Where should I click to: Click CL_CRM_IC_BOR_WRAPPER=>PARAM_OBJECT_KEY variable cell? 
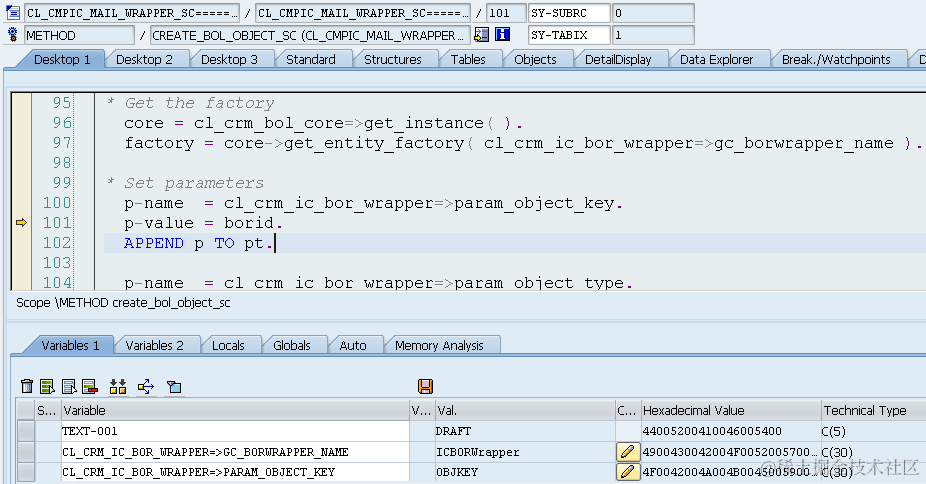235,472
